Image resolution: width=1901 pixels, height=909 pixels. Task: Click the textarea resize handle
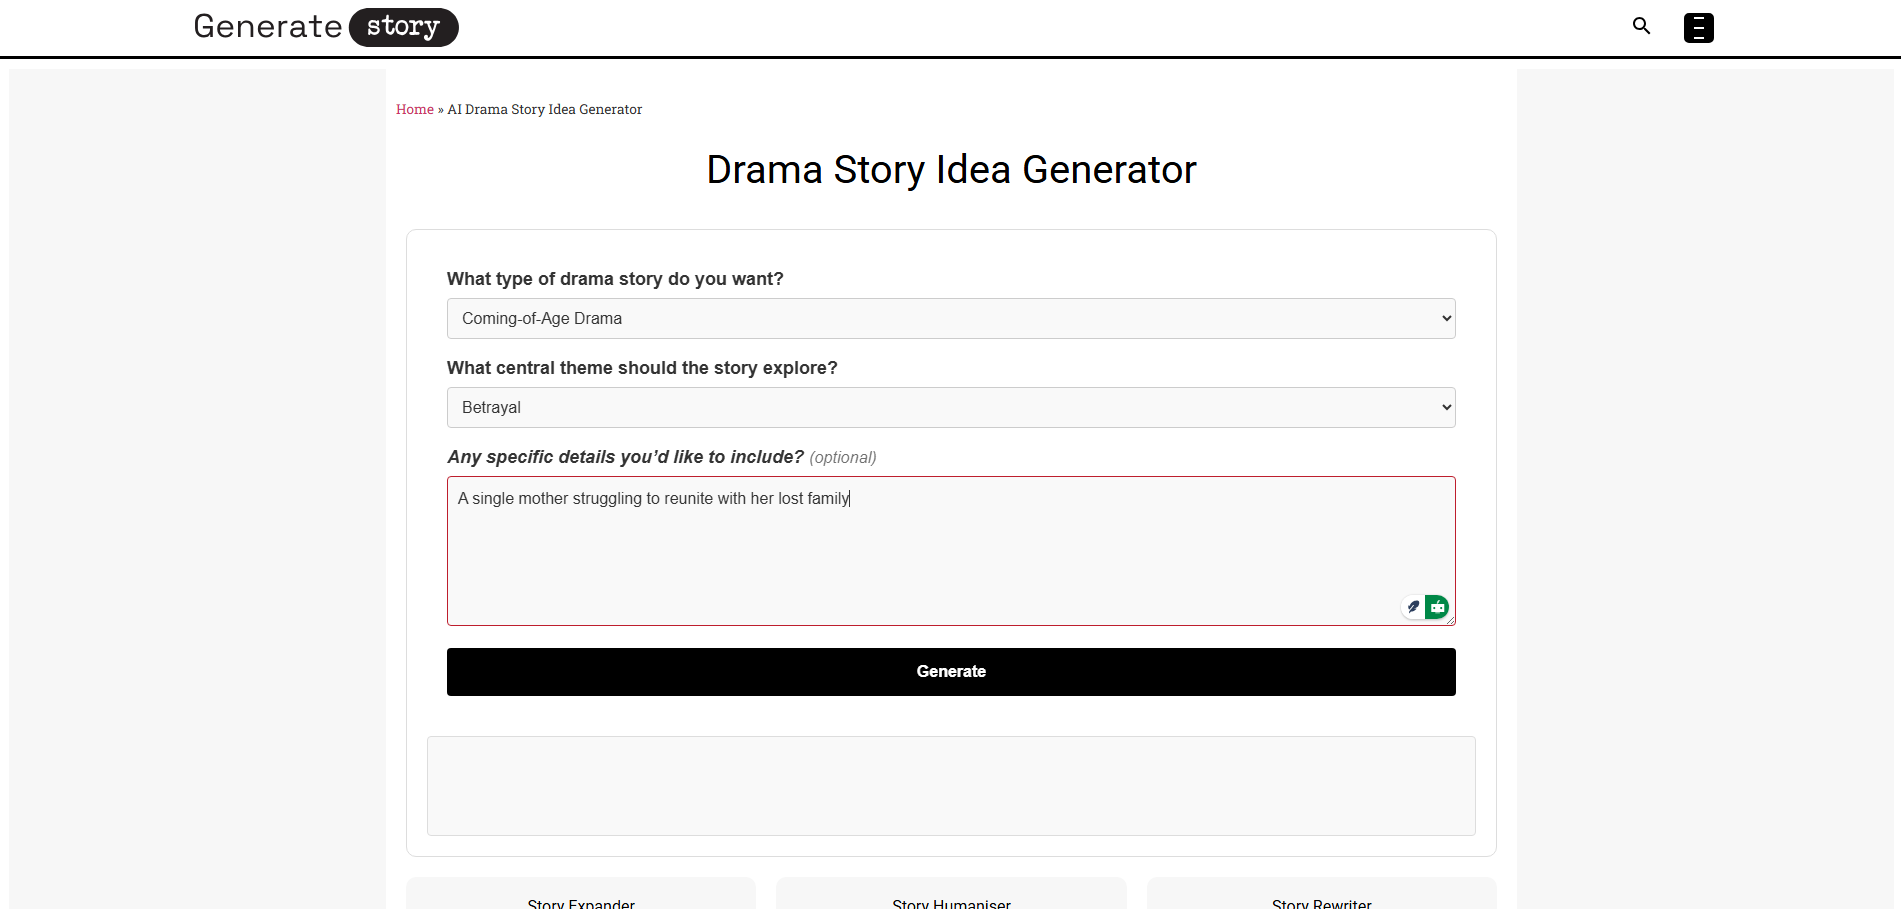click(x=1450, y=618)
